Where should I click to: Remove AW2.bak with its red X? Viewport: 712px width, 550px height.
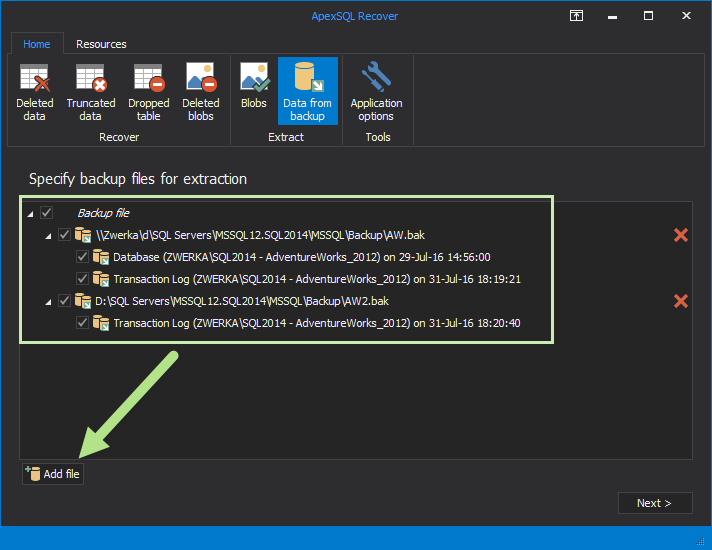tap(681, 301)
